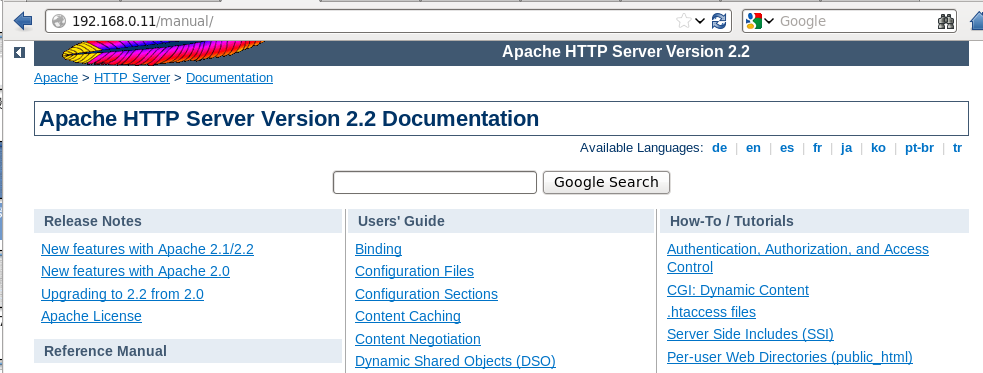
Task: Click the browser Google search box
Action: pyautogui.click(x=856, y=21)
